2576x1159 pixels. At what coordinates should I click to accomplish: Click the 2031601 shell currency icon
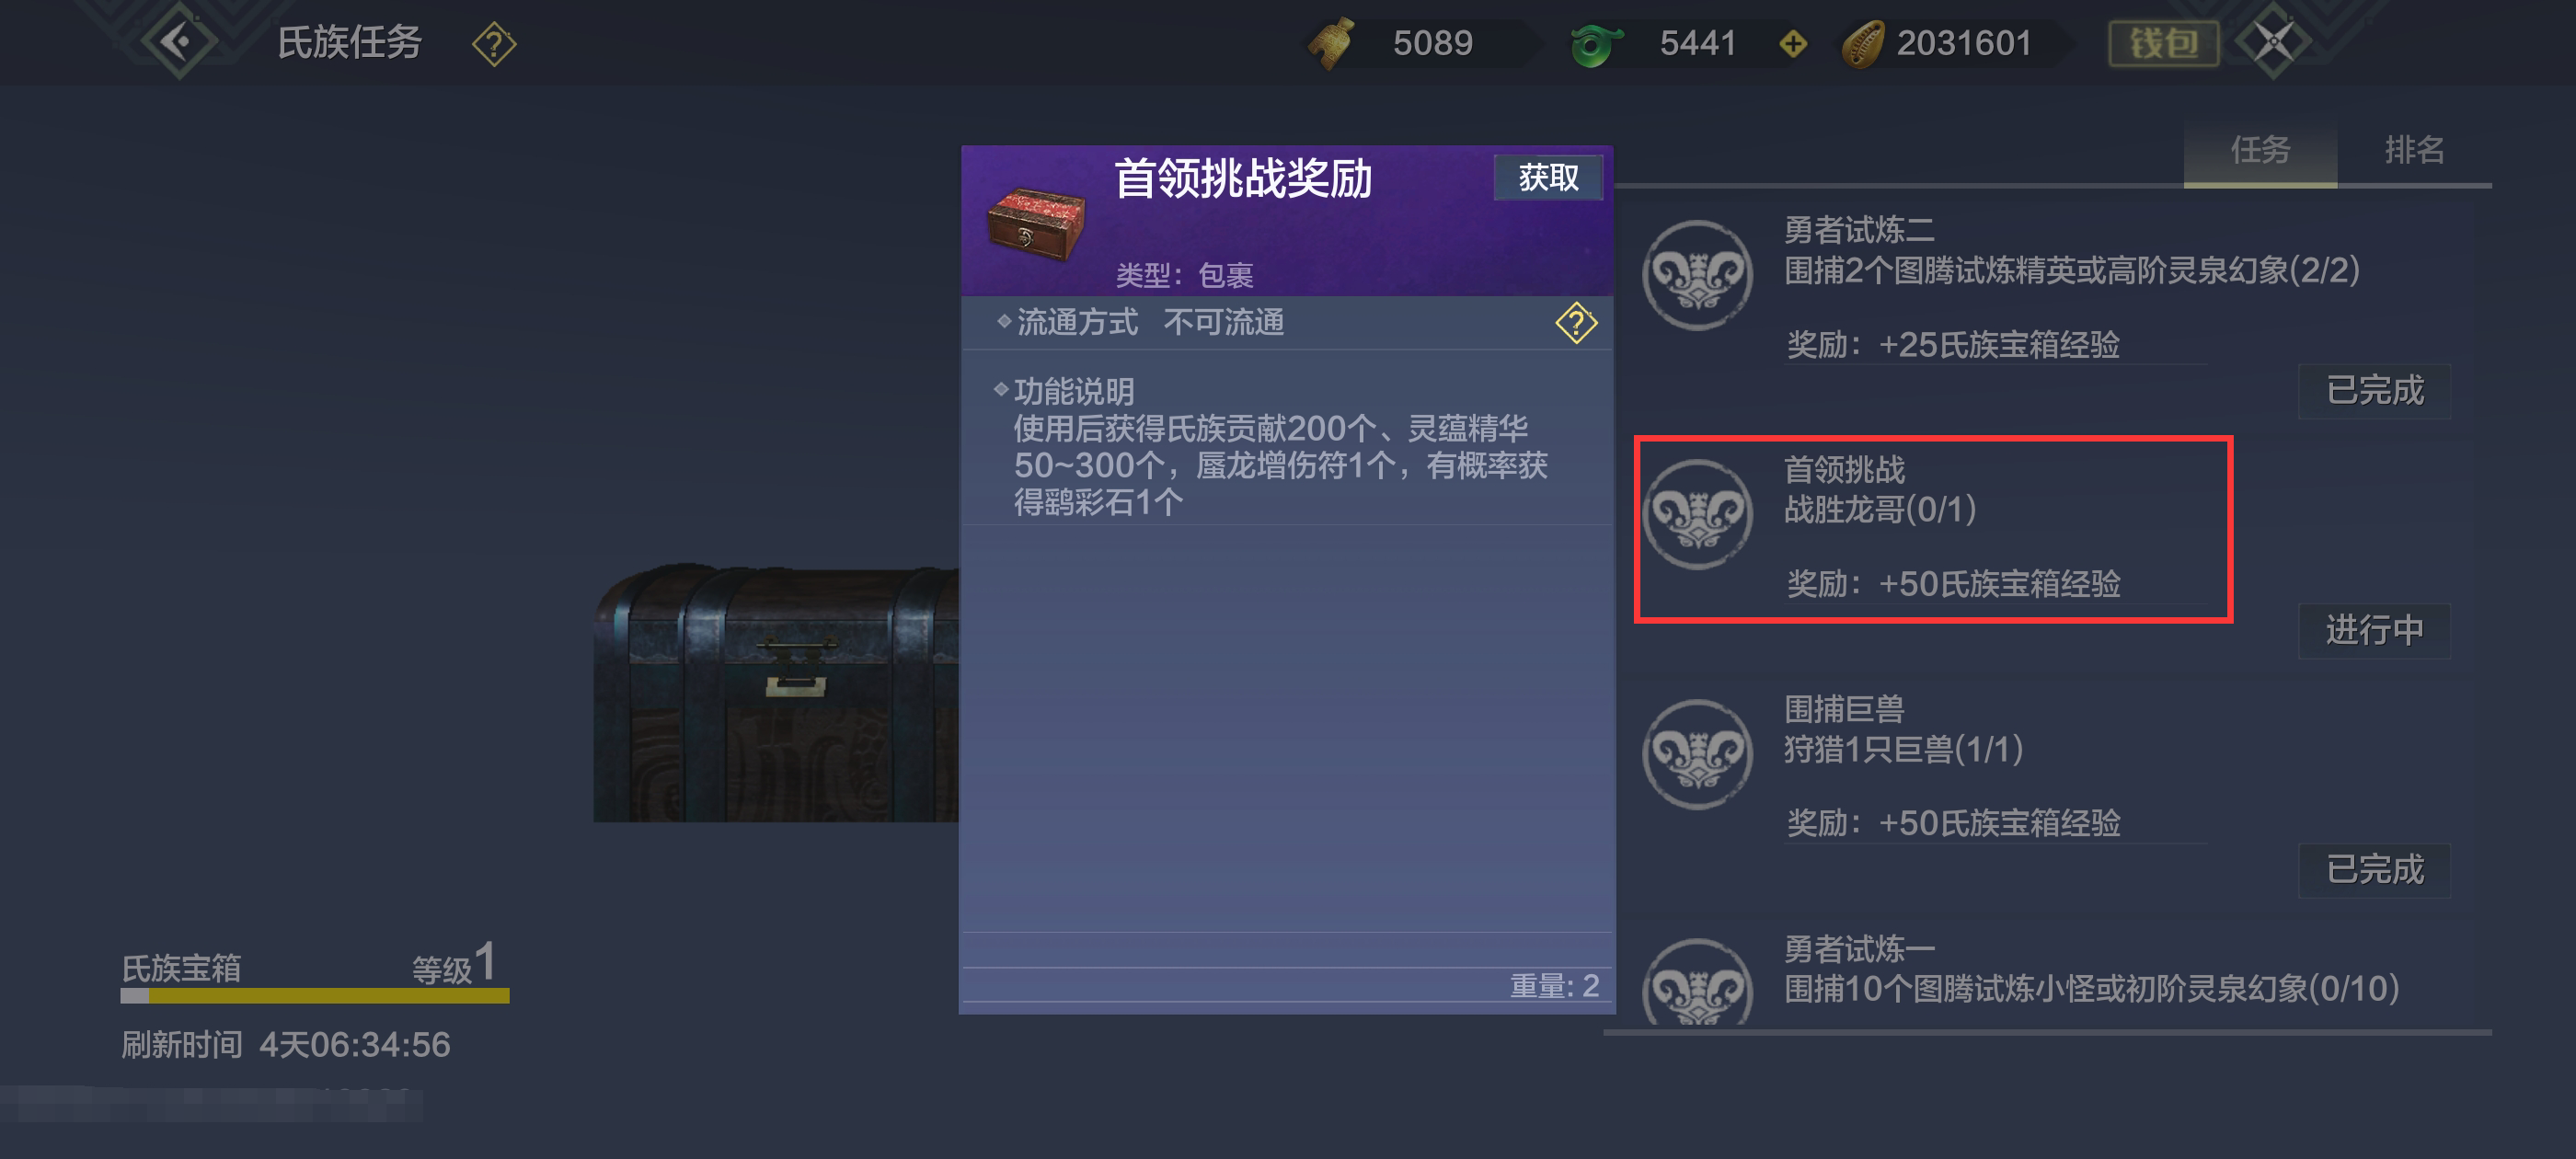[x=1863, y=44]
